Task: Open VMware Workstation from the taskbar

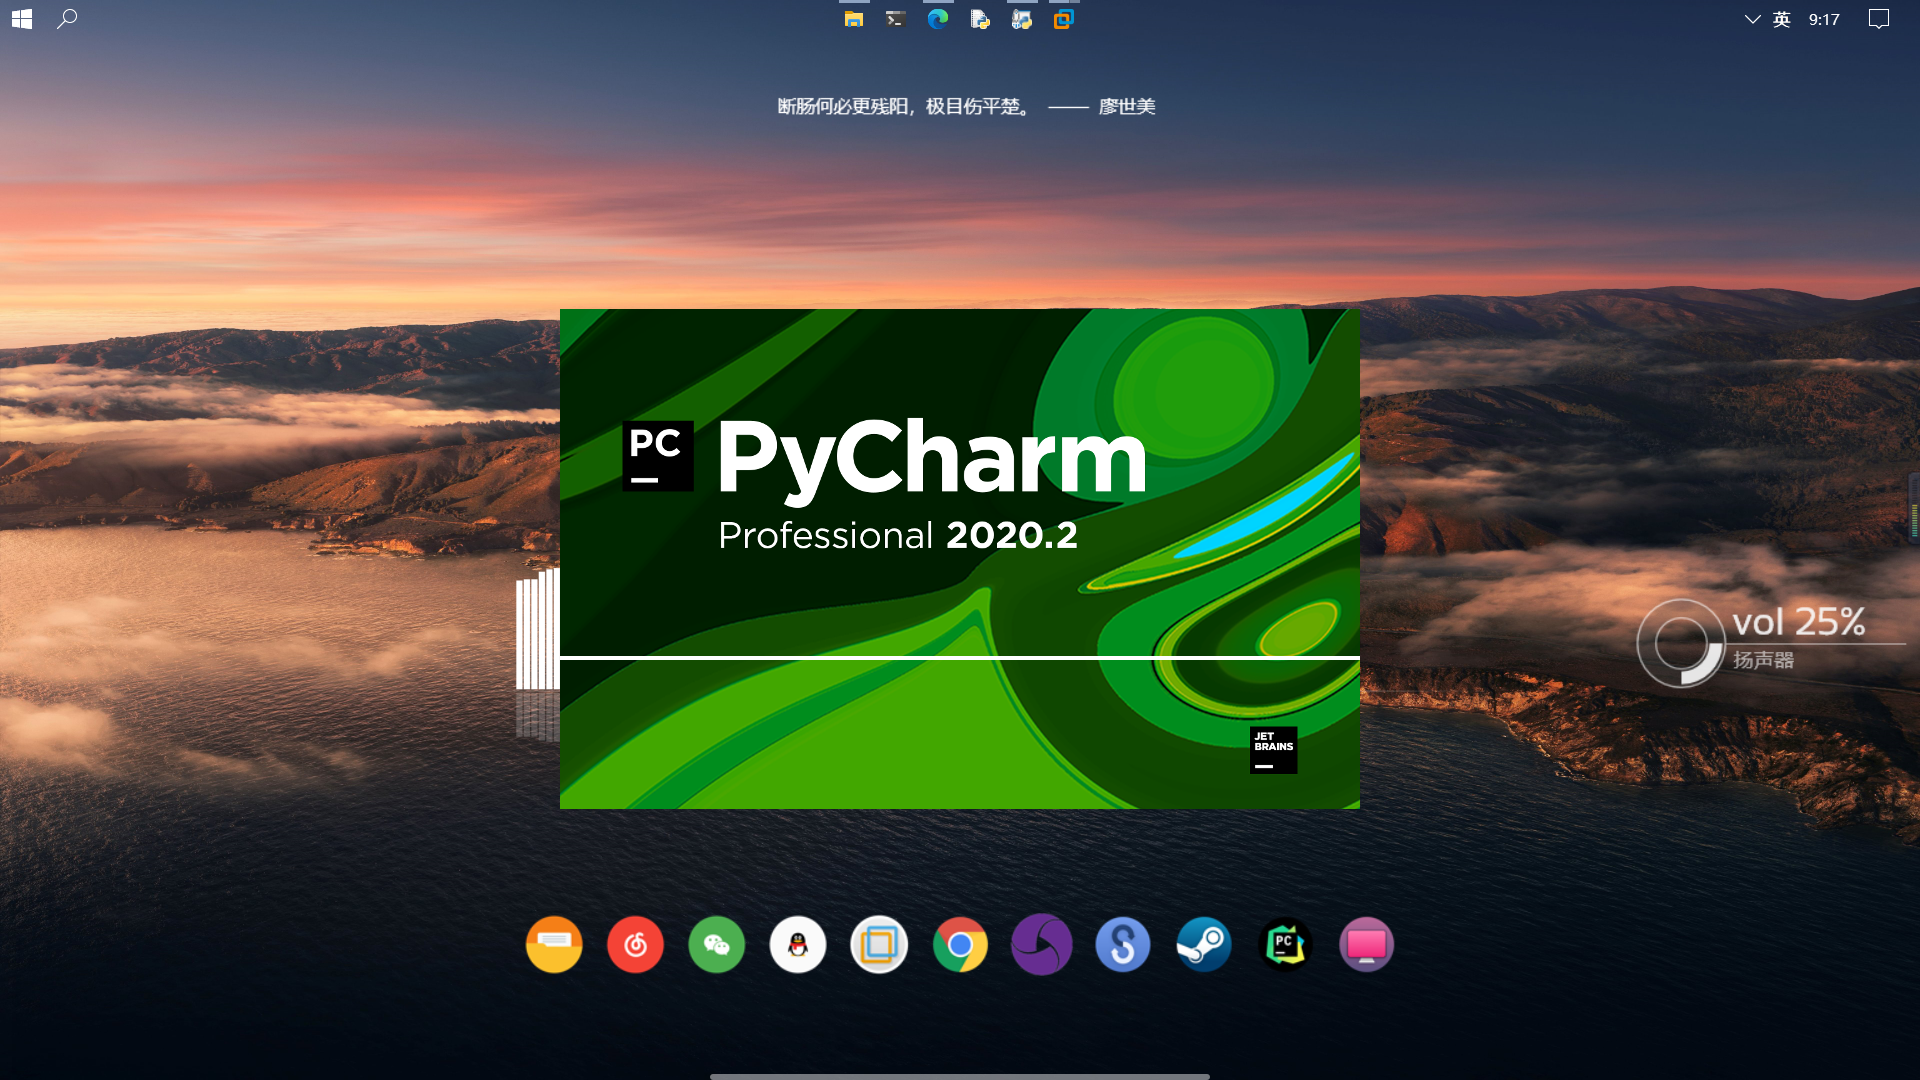Action: pyautogui.click(x=1063, y=19)
